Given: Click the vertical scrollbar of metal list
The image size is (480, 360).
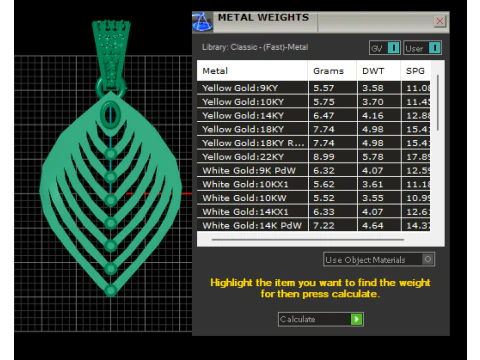Looking at the screenshot, I should coord(438,103).
